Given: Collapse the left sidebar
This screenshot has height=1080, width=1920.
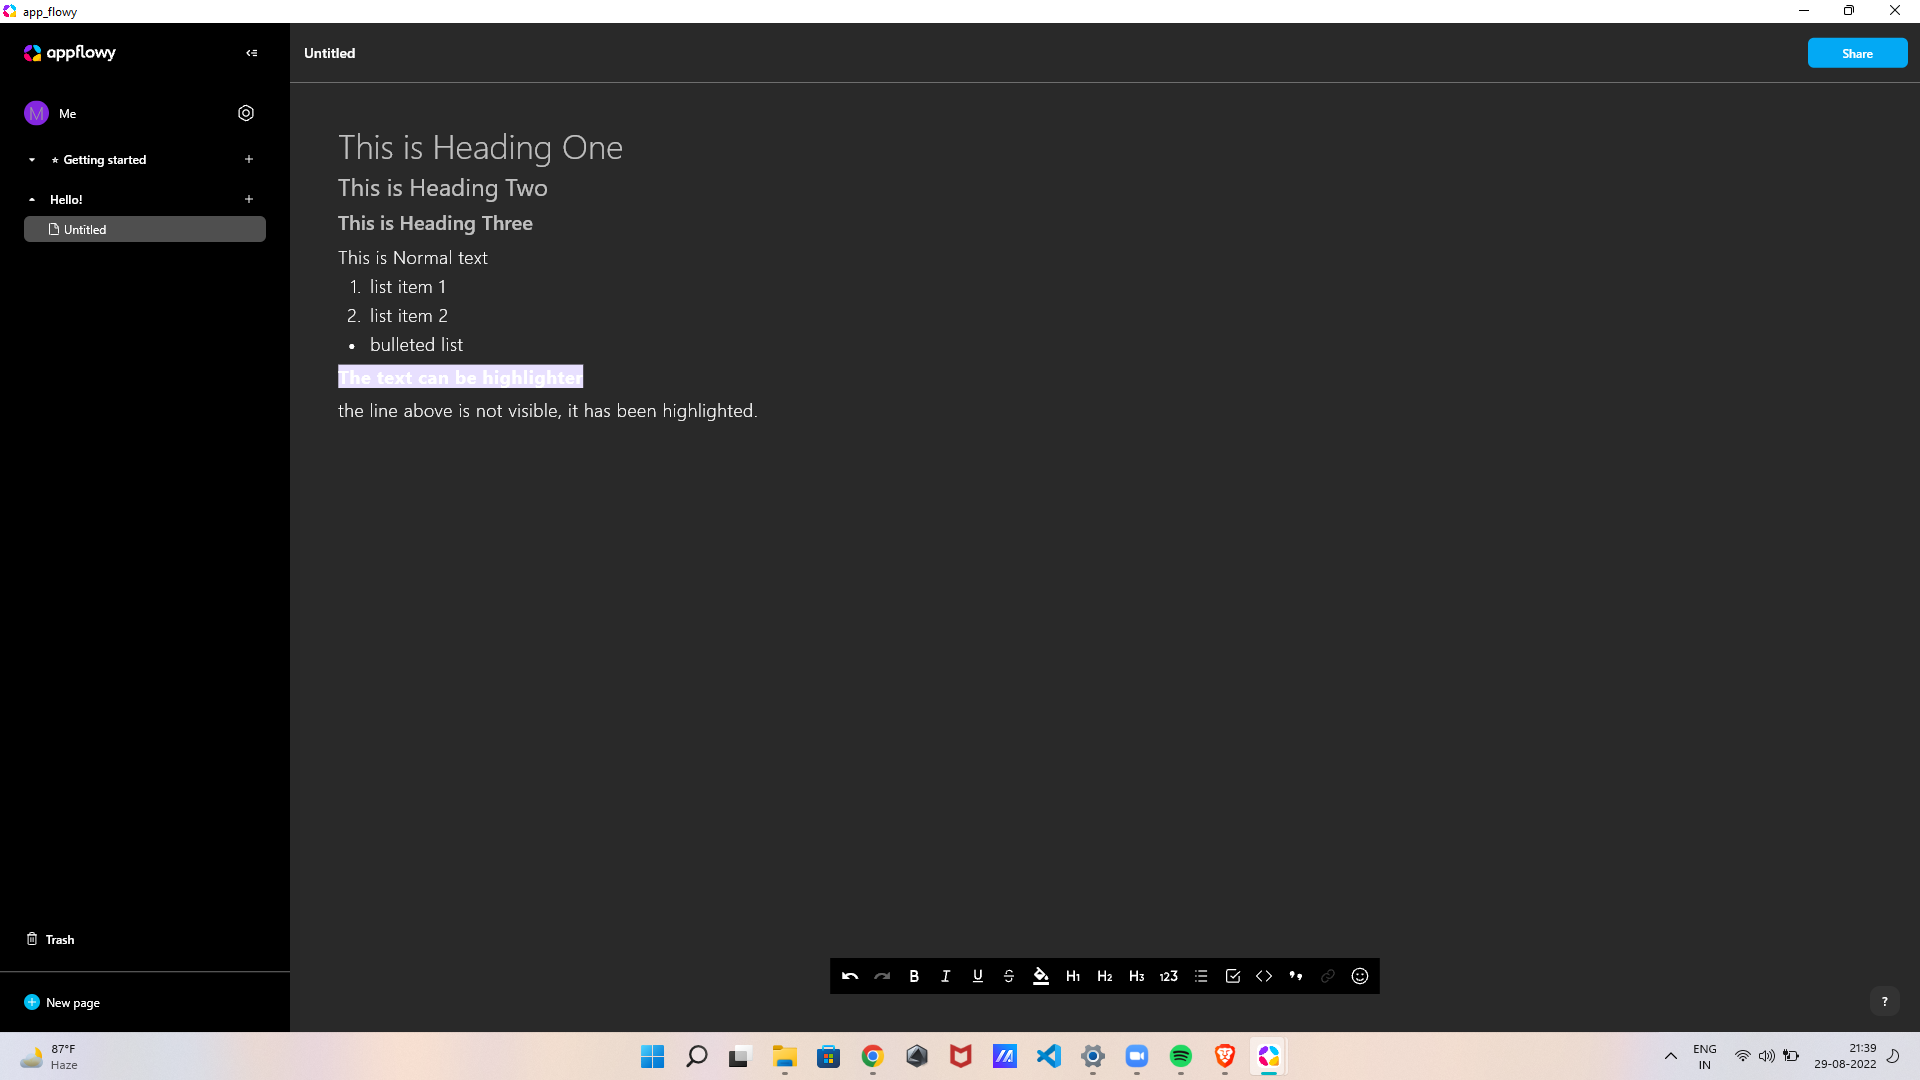Looking at the screenshot, I should (x=251, y=53).
